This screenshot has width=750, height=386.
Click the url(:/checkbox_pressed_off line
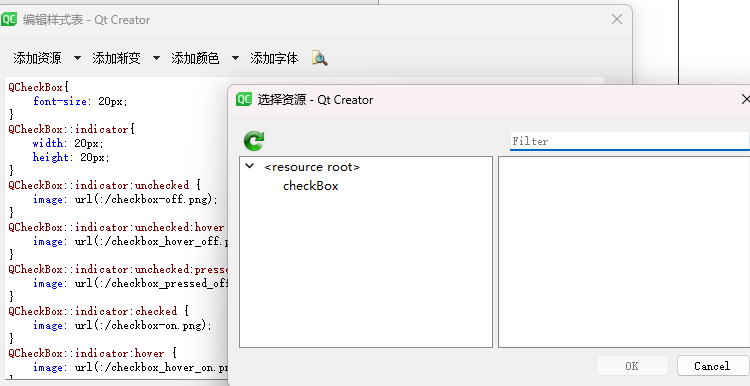pyautogui.click(x=131, y=283)
